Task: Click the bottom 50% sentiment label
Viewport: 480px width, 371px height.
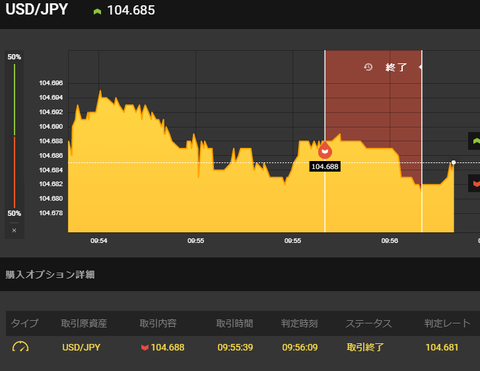Action: (14, 213)
